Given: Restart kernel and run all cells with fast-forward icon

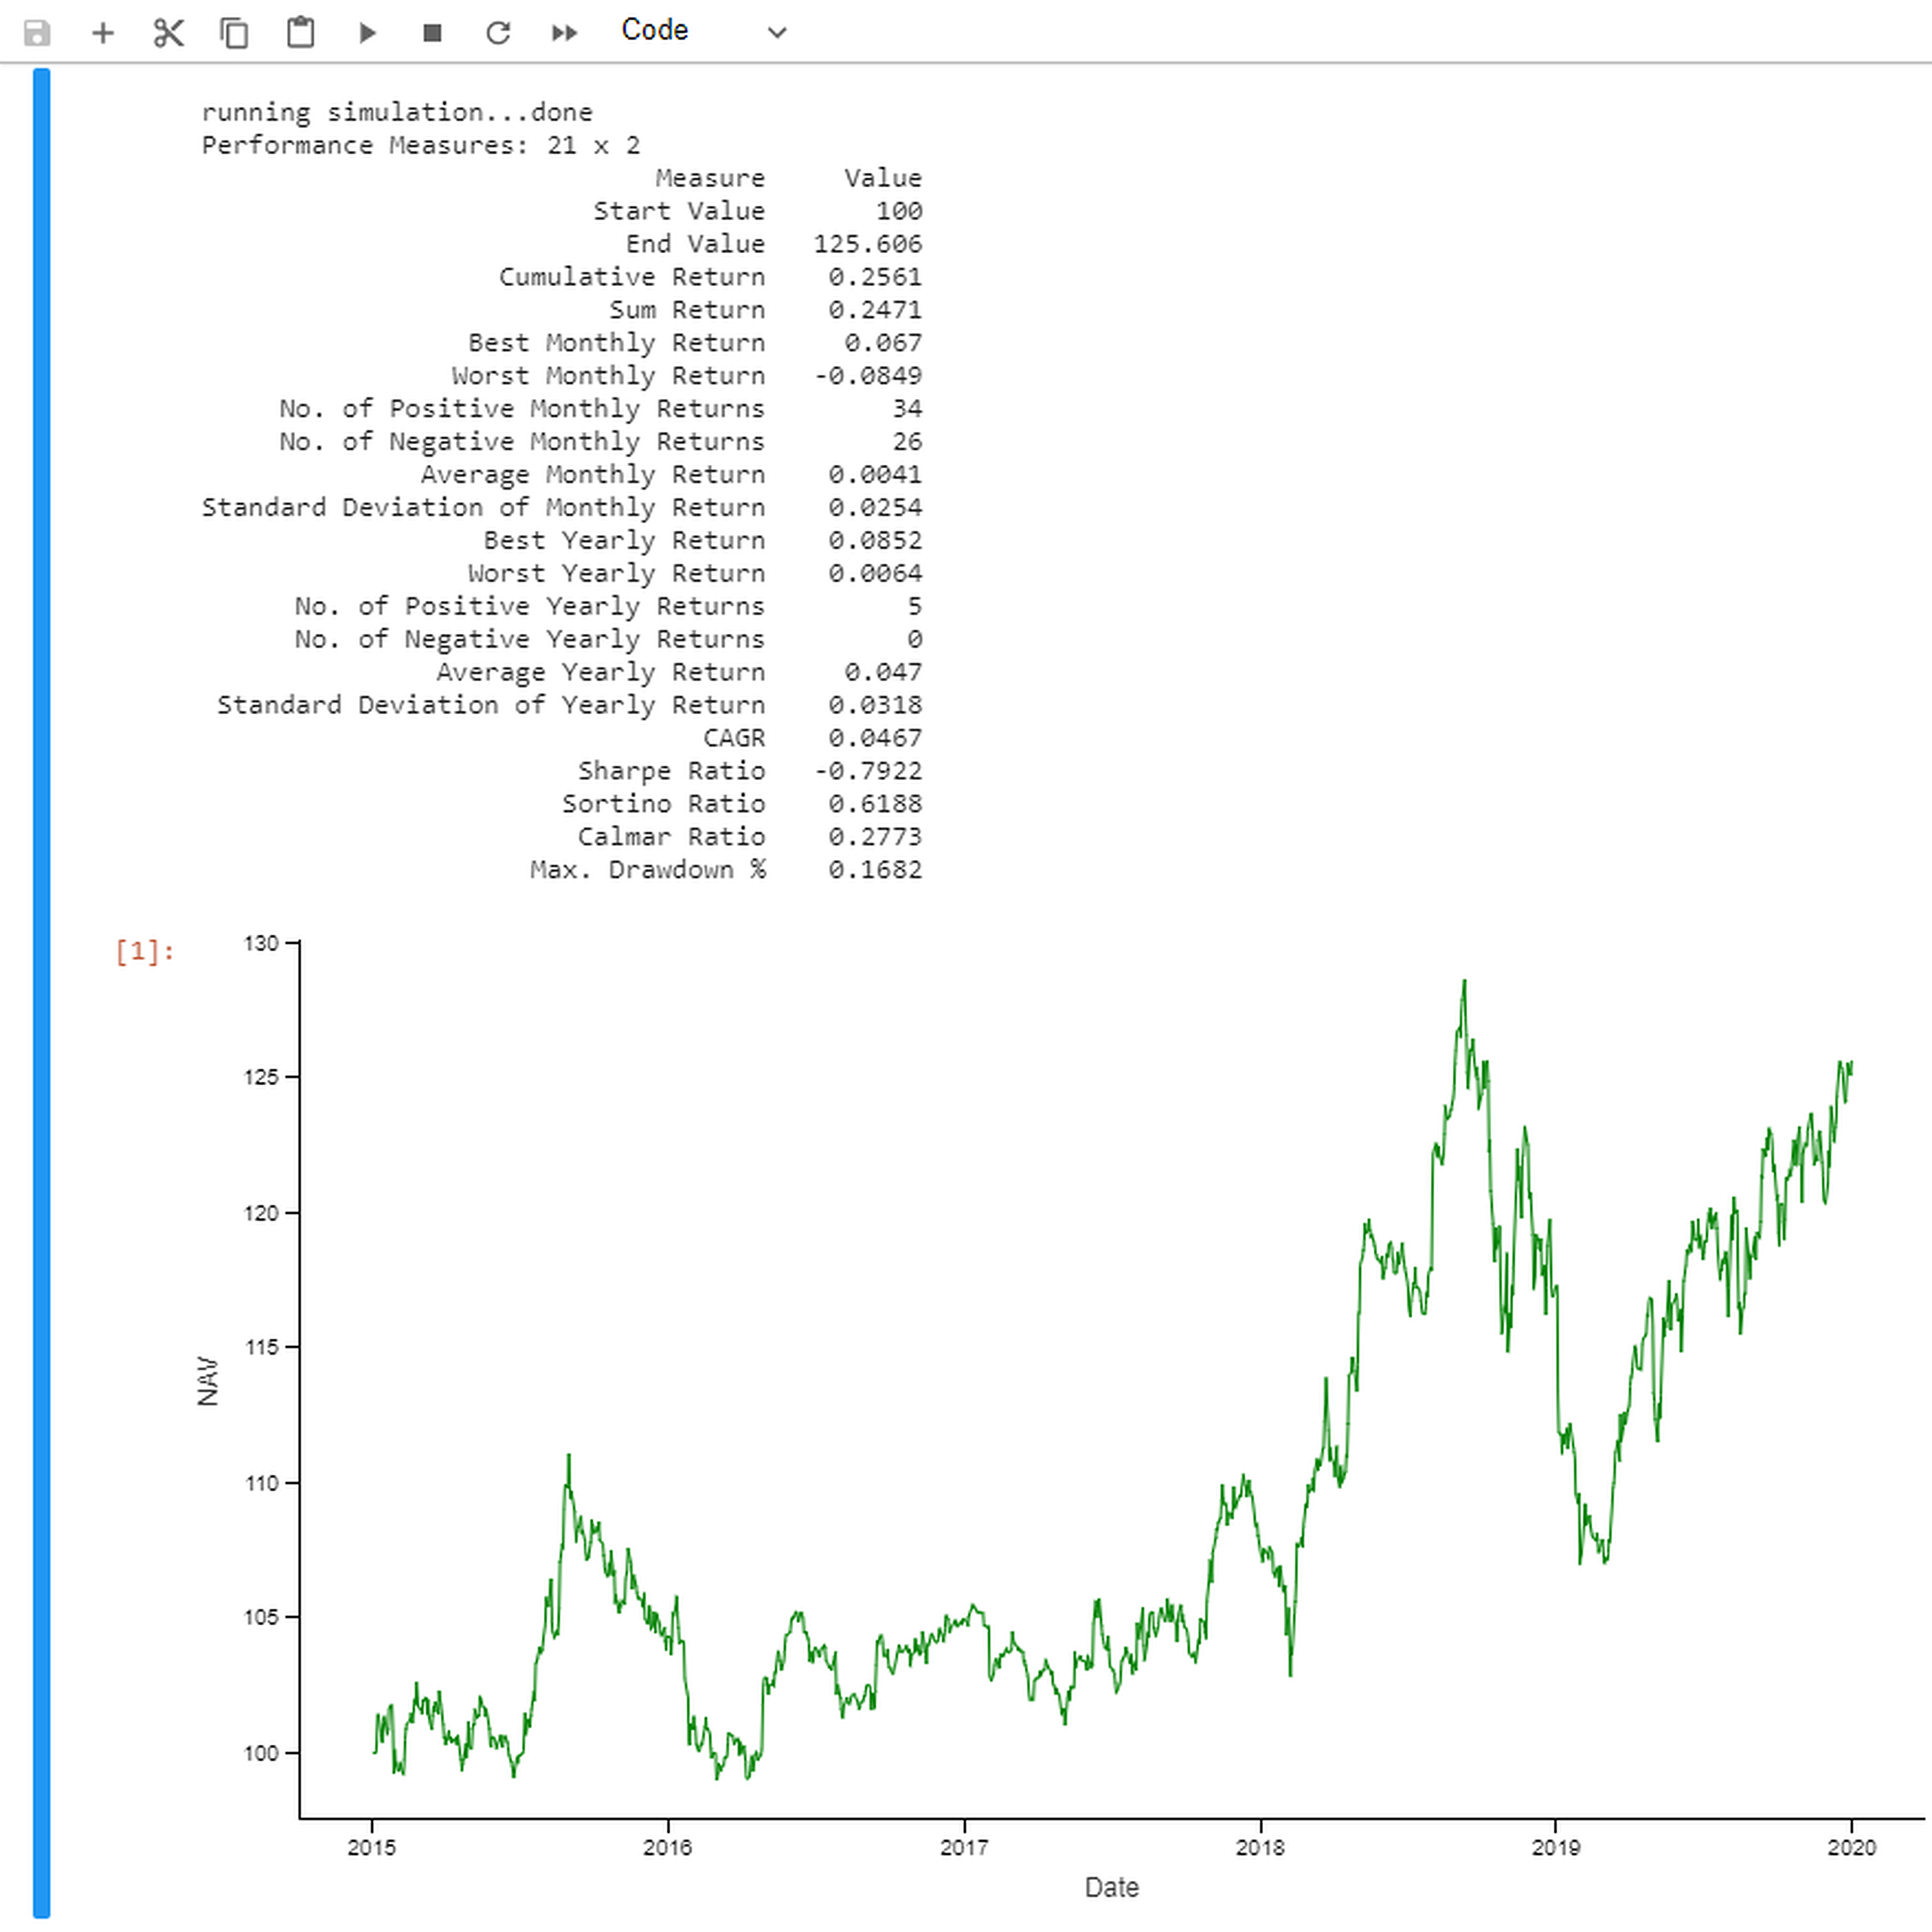Looking at the screenshot, I should click(x=564, y=33).
